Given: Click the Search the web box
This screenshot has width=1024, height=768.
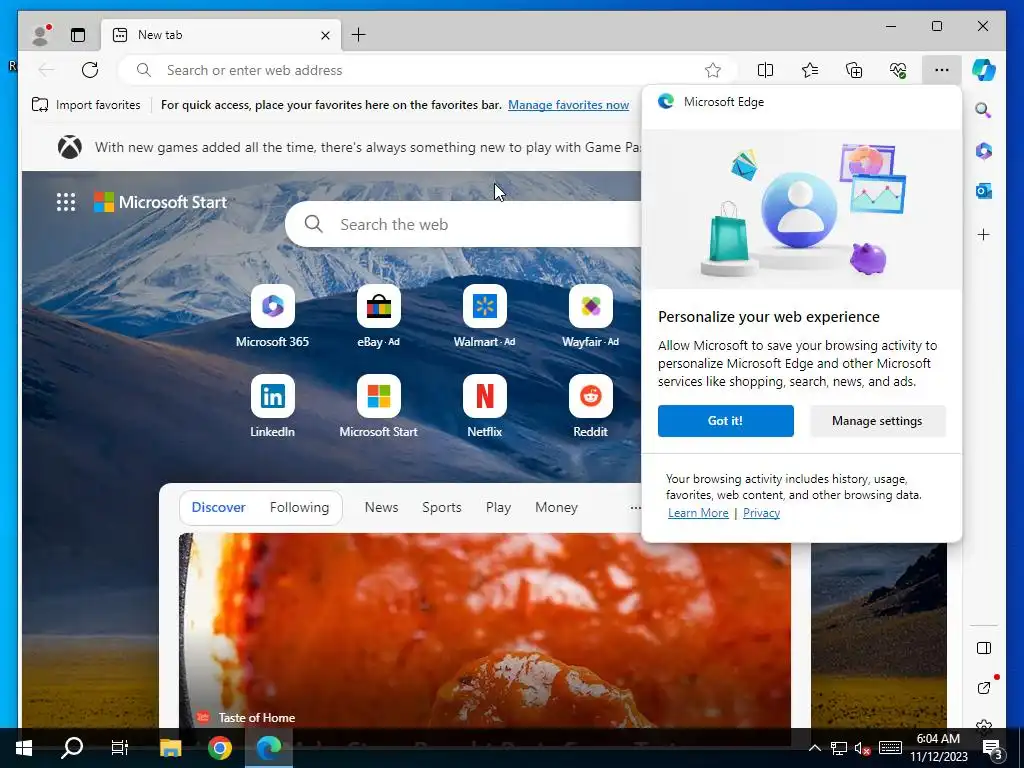Looking at the screenshot, I should 464,225.
